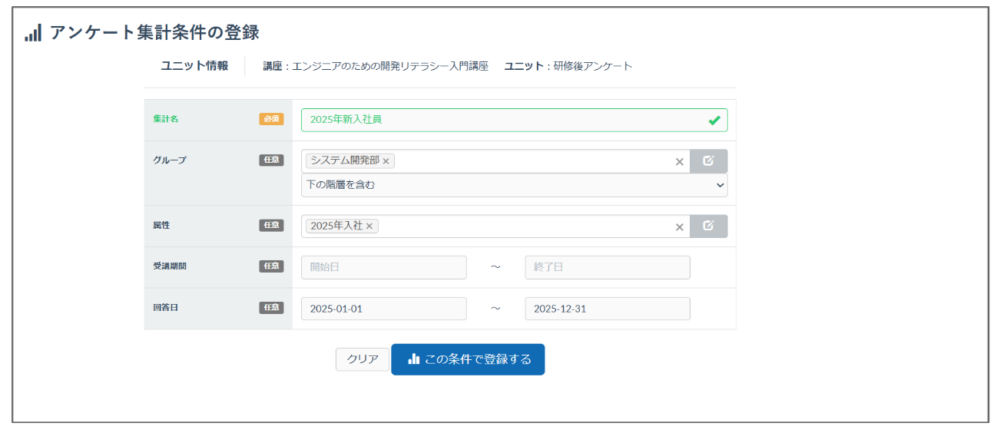Submit with この条件で登録する button
This screenshot has width=1000, height=433.
tap(467, 359)
